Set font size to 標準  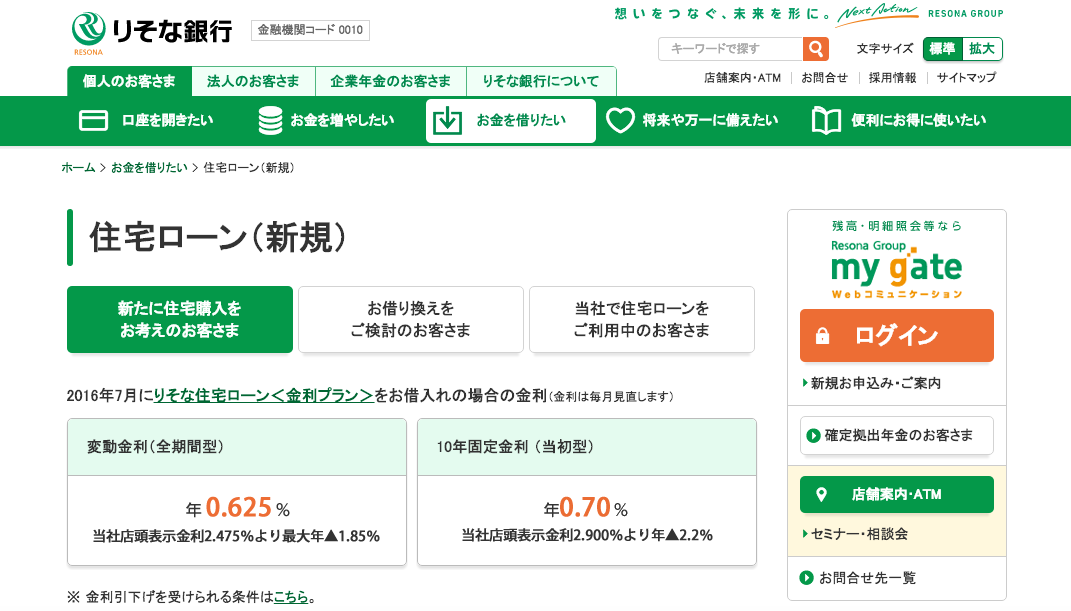coord(942,49)
